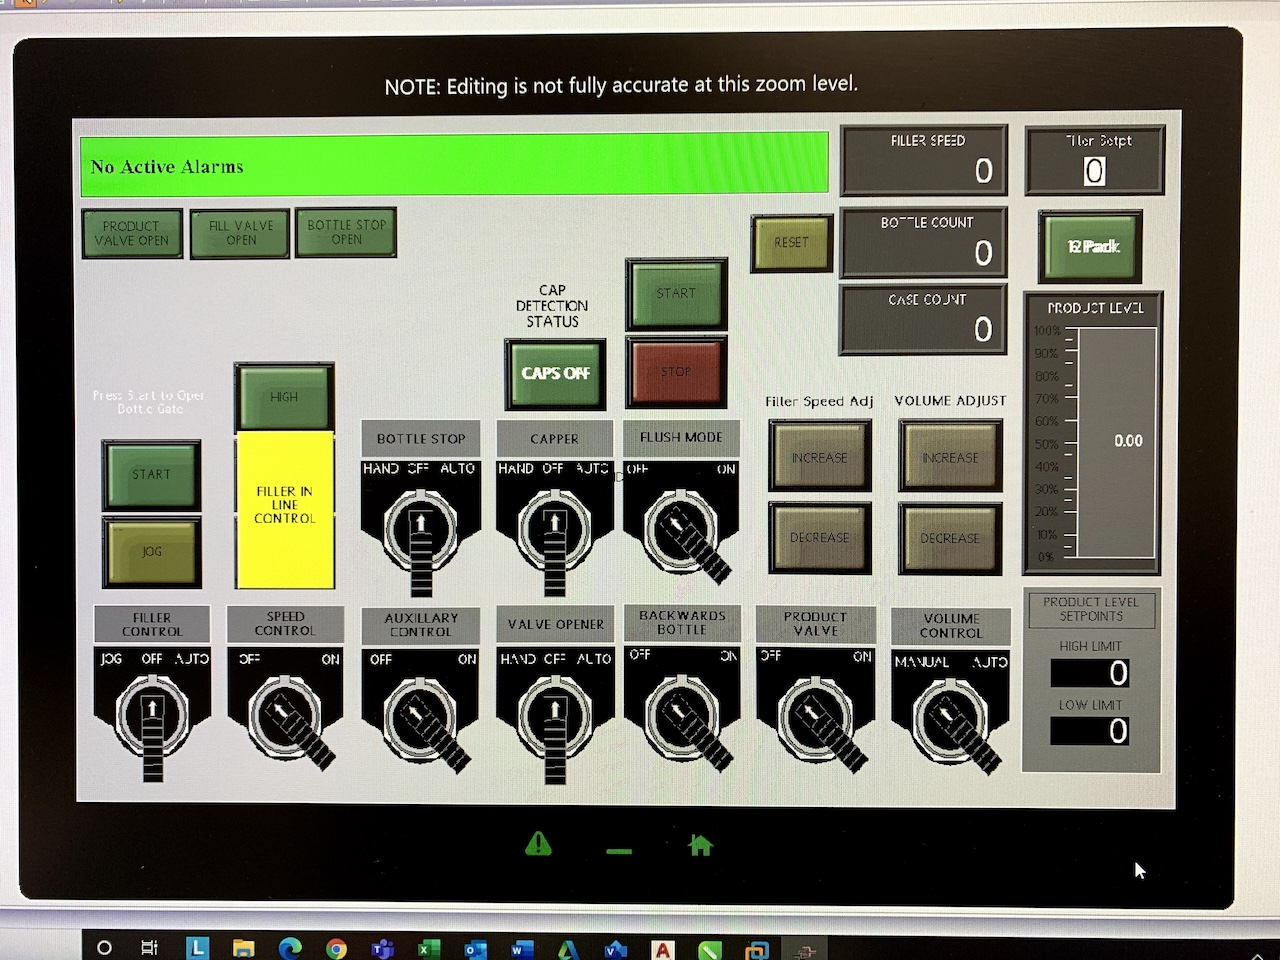Launch Google Chrome from the taskbar

point(336,948)
